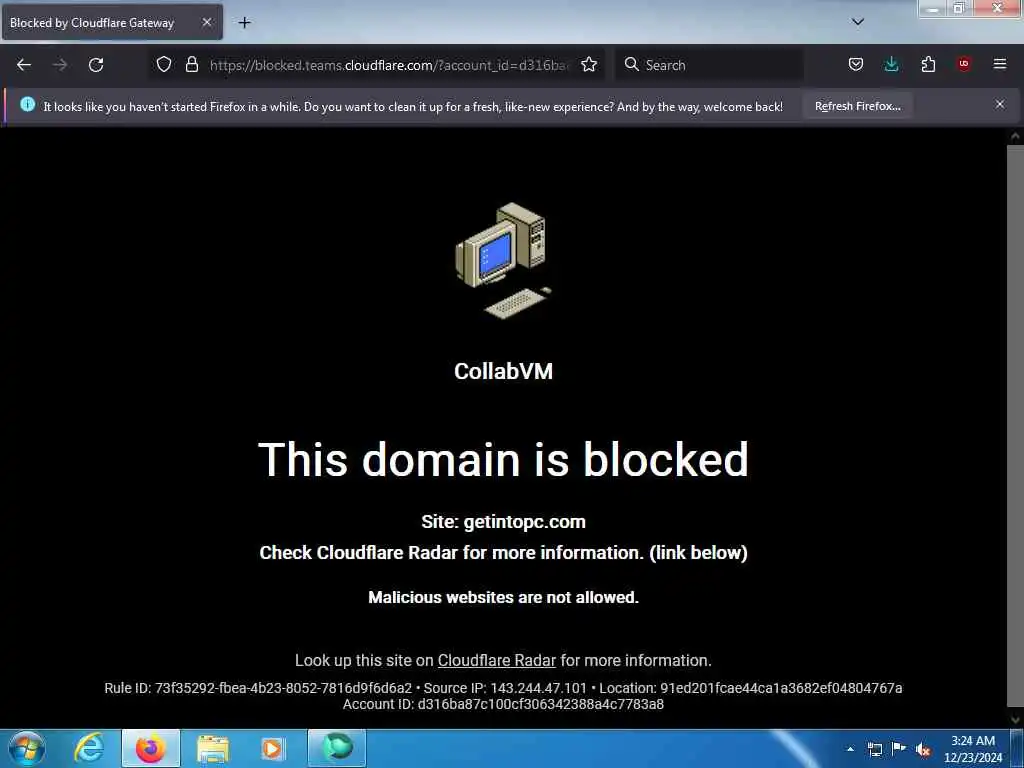Show hidden system tray icons
The image size is (1024, 768).
(850, 748)
